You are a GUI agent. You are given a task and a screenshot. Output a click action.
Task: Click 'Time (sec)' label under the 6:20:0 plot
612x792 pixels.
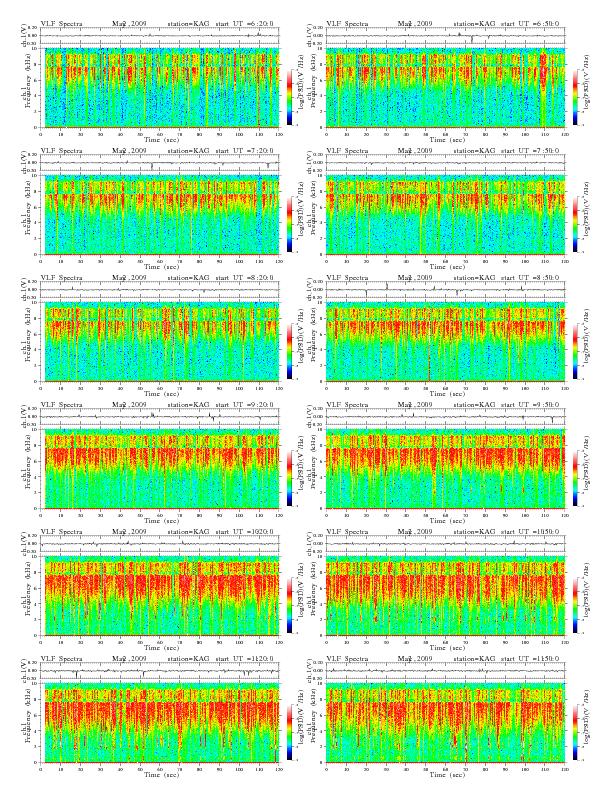[162, 139]
